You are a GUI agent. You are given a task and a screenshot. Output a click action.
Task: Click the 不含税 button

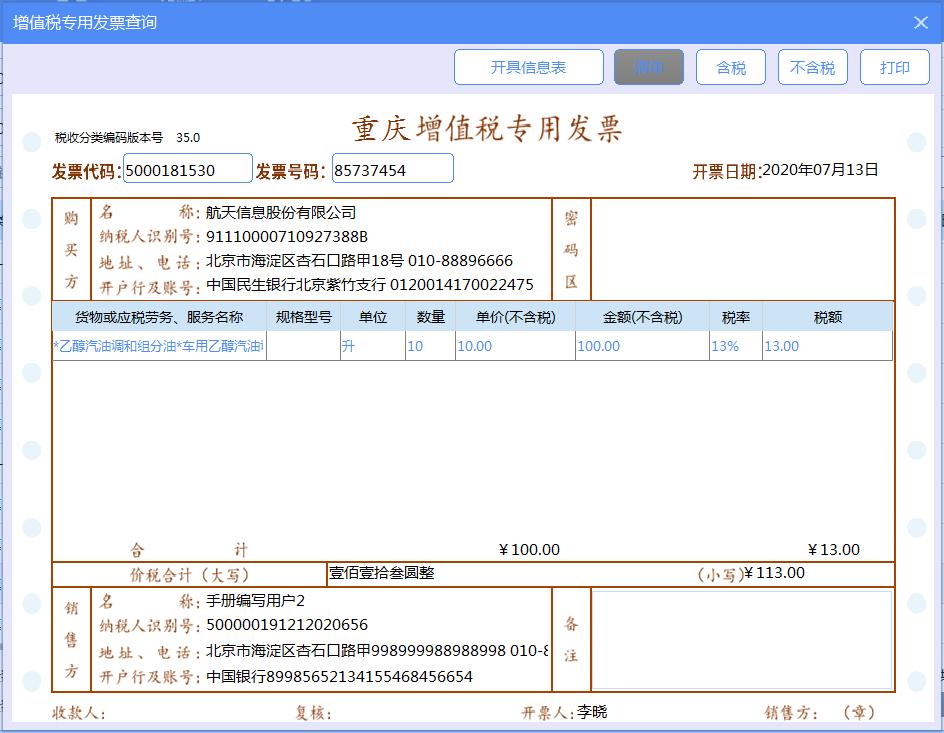click(x=812, y=67)
